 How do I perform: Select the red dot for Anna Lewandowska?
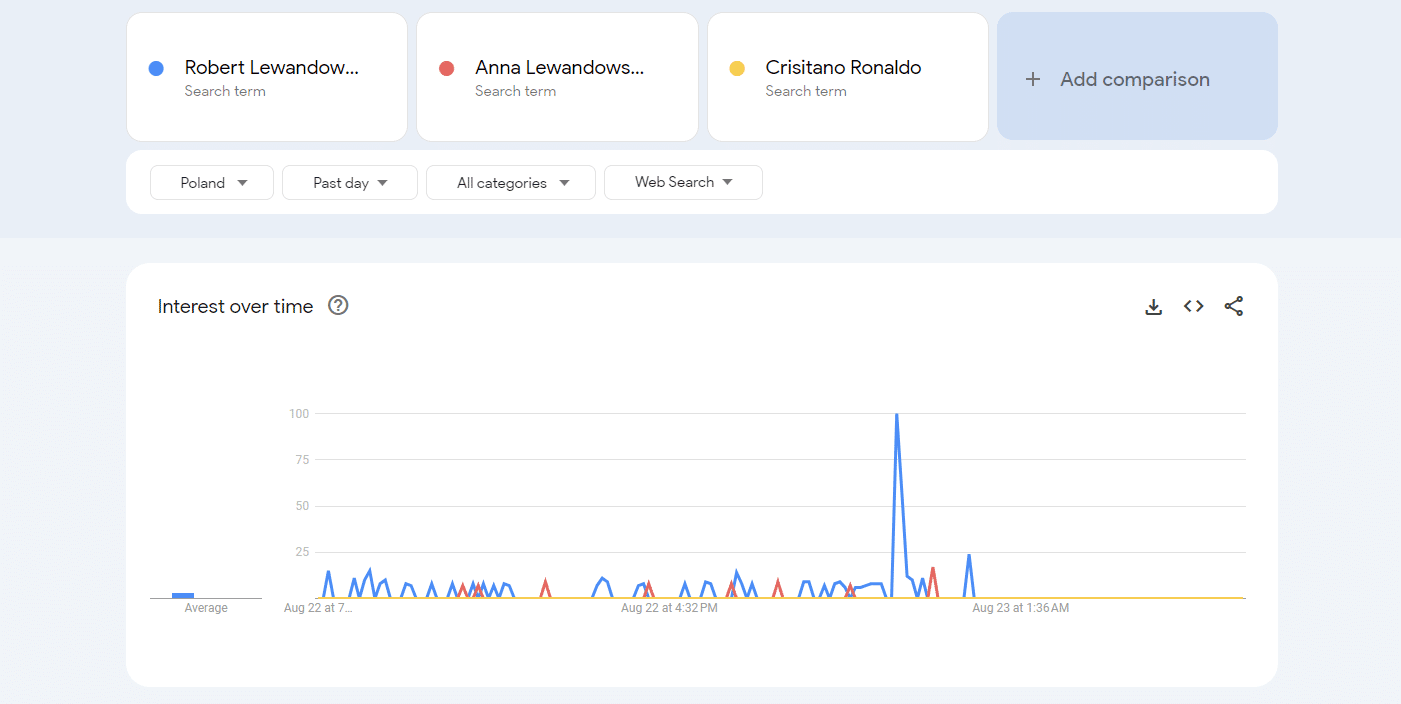click(x=446, y=68)
